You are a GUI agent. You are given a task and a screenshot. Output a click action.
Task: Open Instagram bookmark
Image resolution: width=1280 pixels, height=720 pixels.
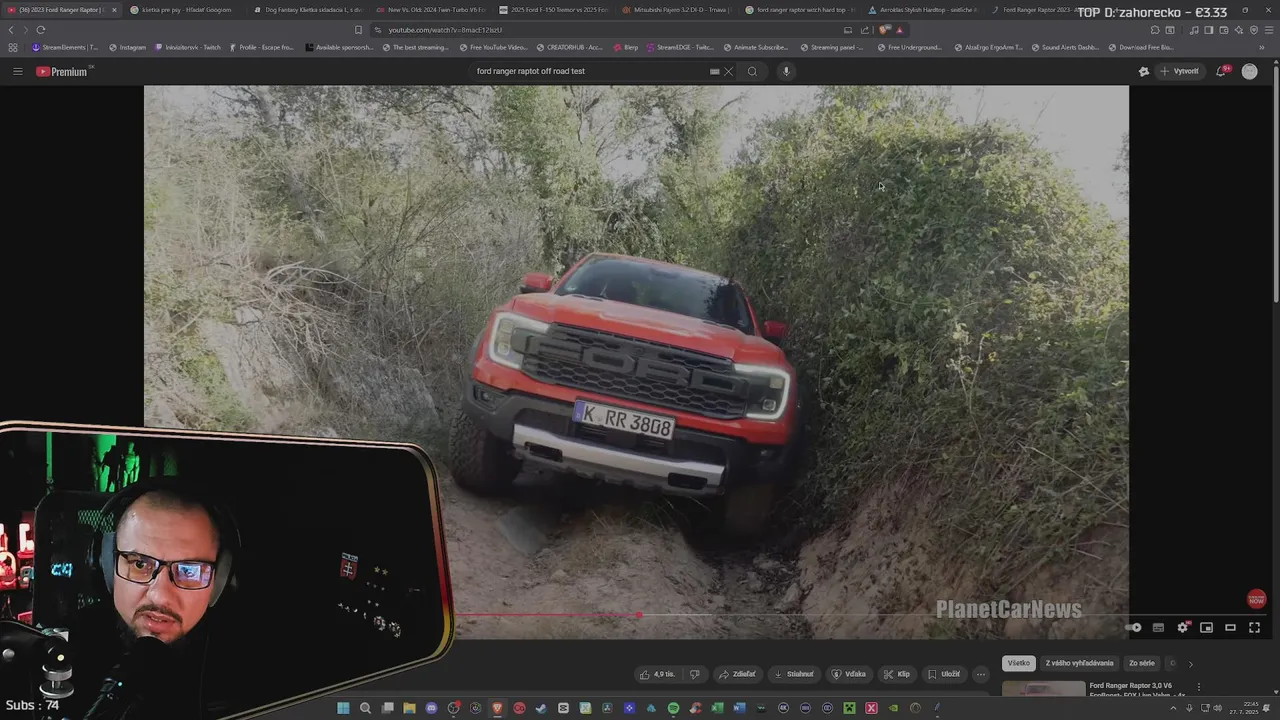(x=128, y=47)
